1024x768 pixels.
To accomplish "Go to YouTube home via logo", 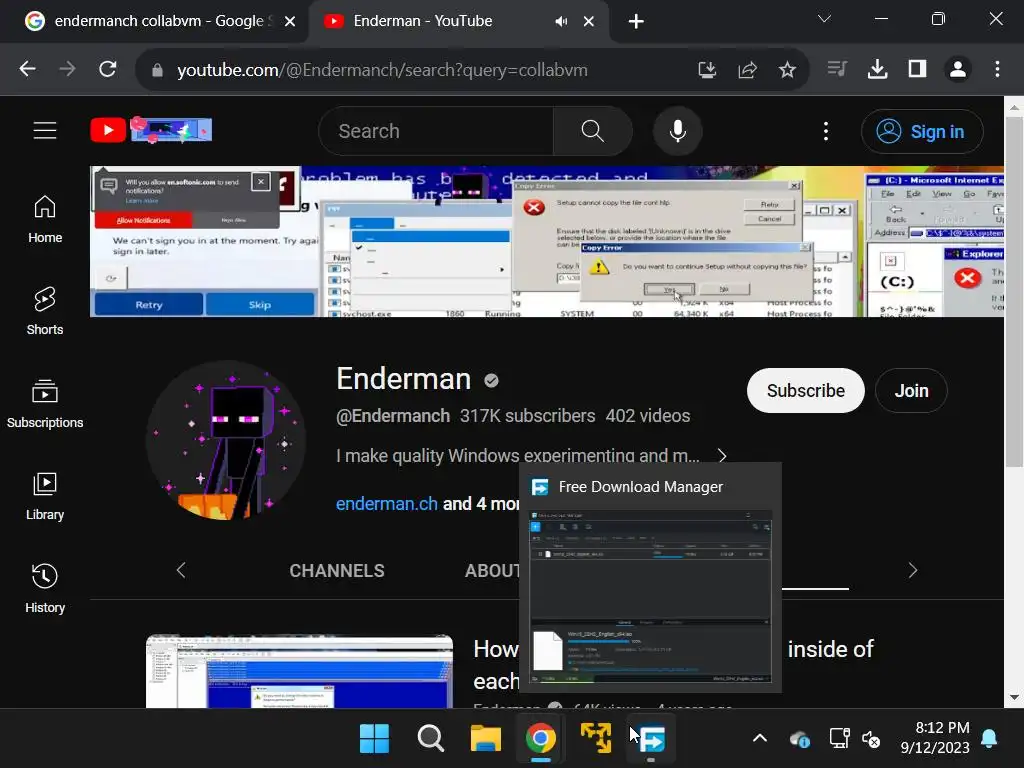I will 152,130.
